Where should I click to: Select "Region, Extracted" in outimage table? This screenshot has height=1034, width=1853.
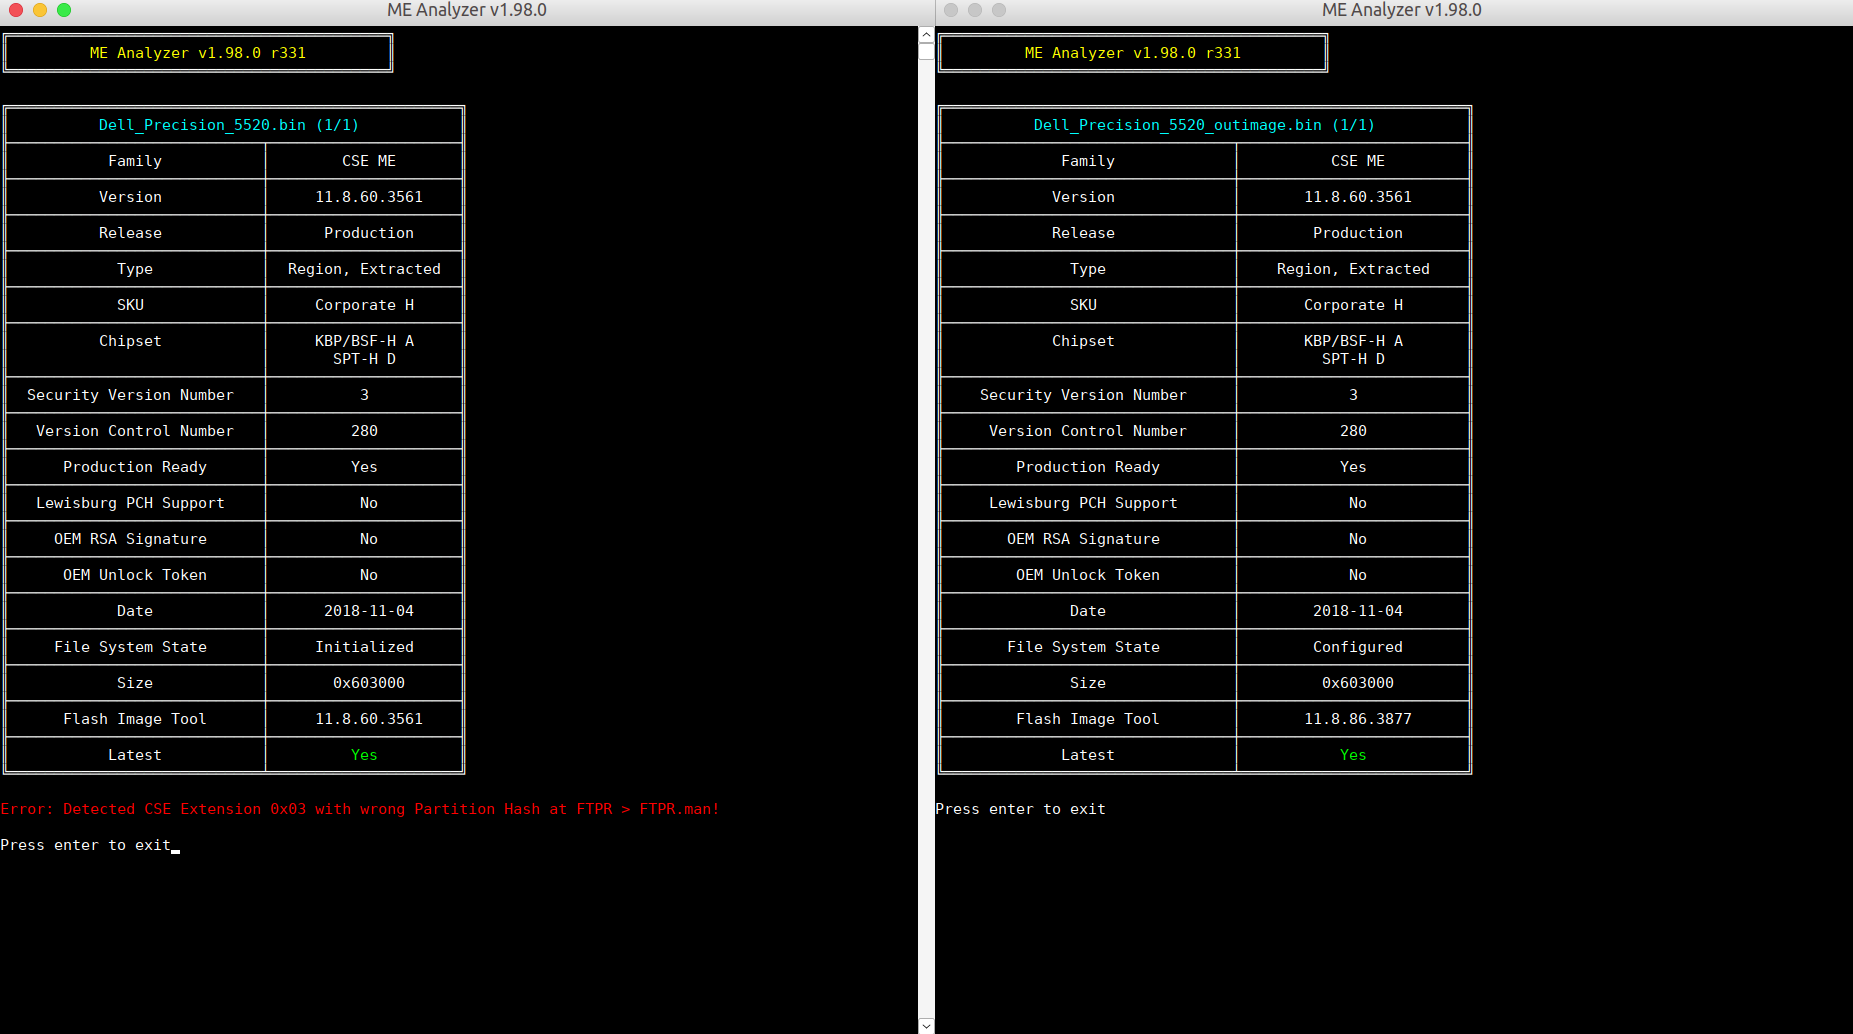pos(1353,269)
